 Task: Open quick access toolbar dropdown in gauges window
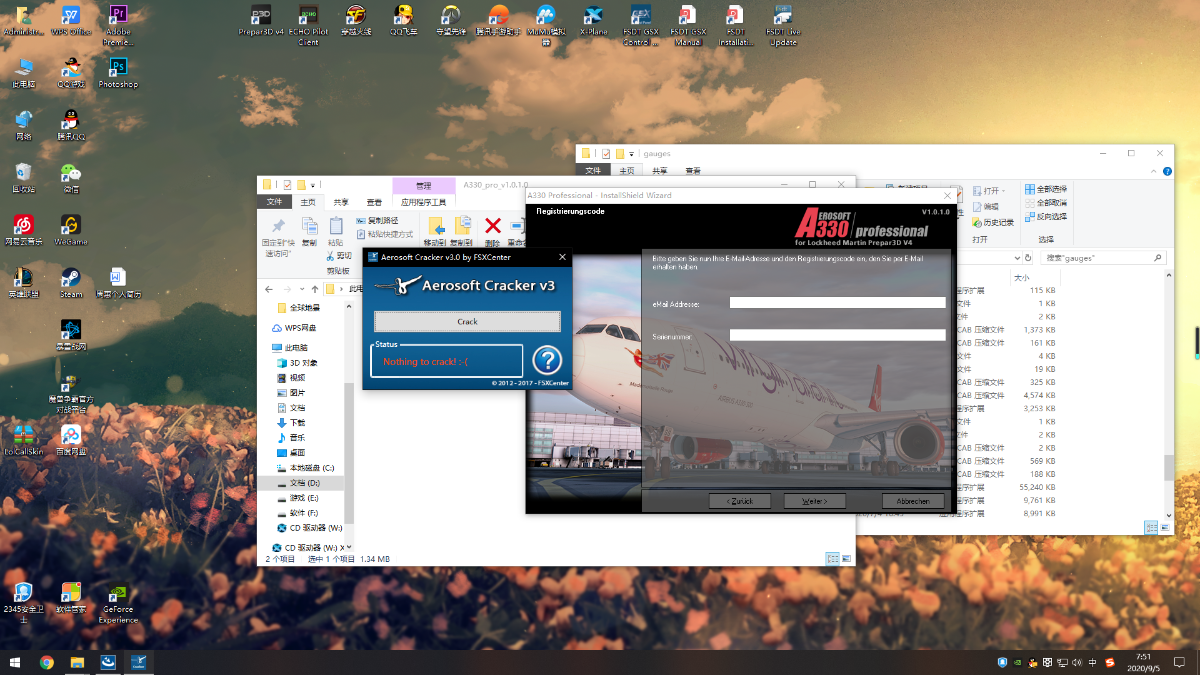(632, 154)
